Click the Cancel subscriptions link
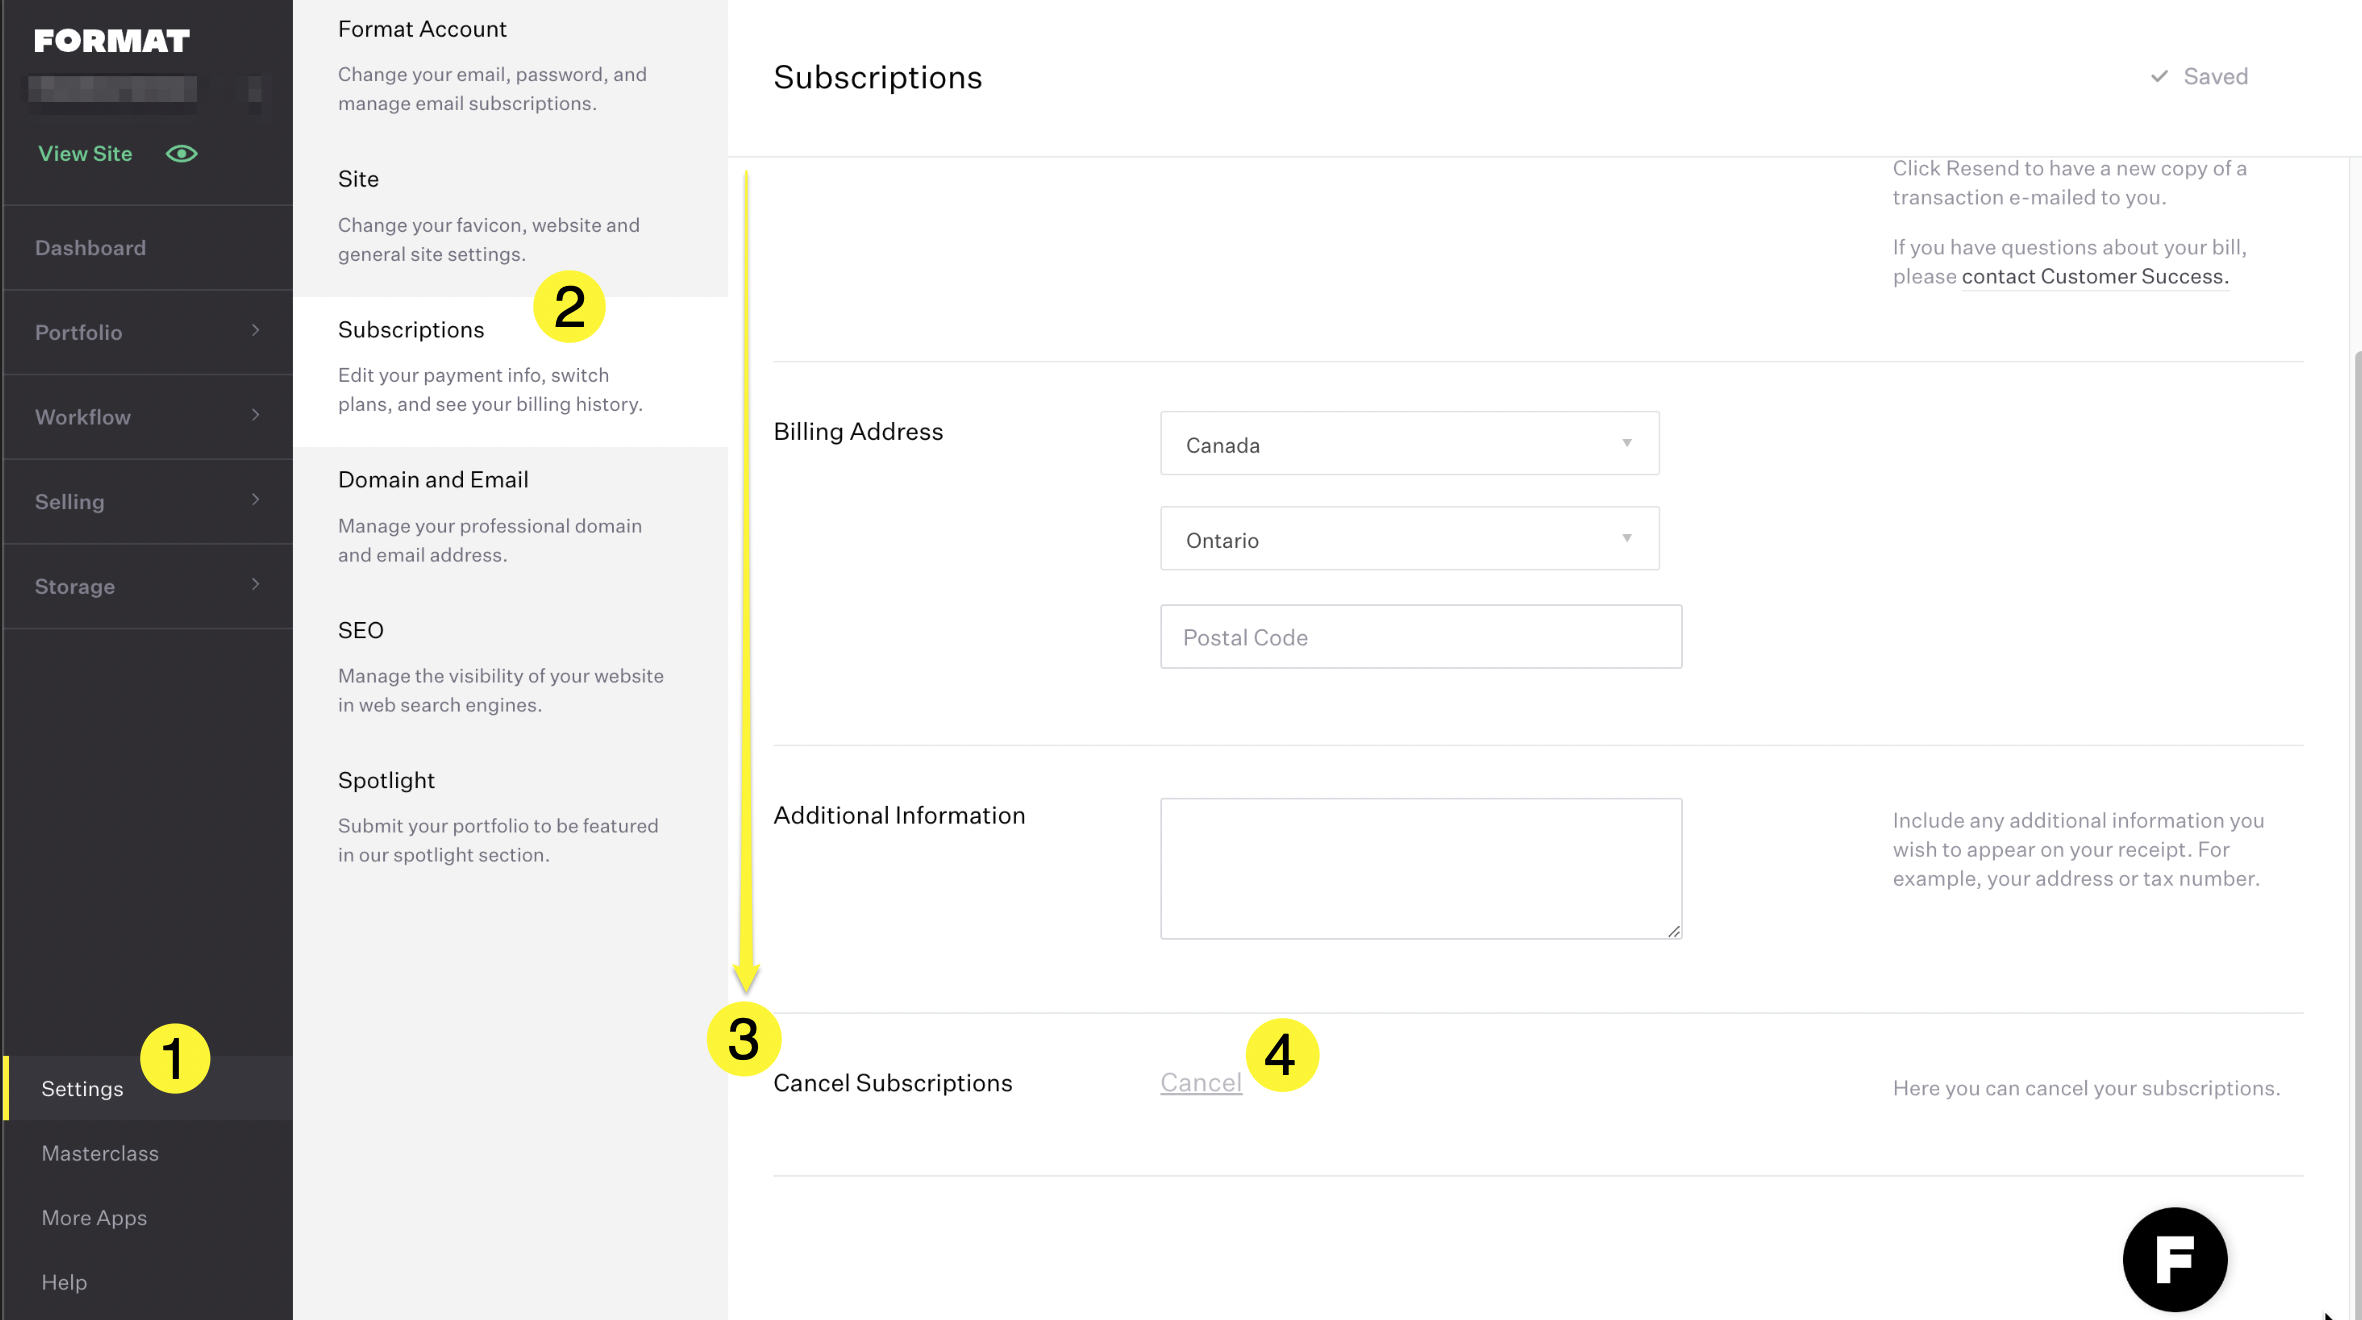The width and height of the screenshot is (2362, 1320). coord(1201,1083)
